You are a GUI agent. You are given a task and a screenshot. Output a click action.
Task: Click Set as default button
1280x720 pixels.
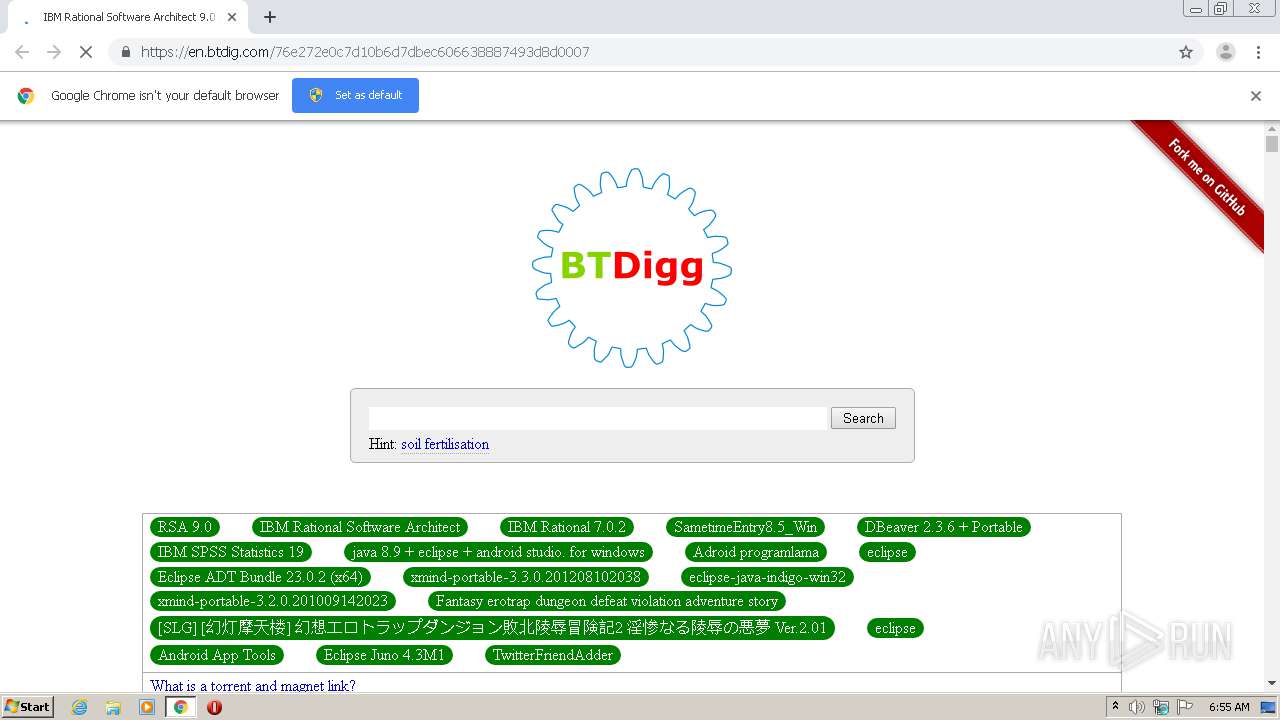(x=355, y=95)
